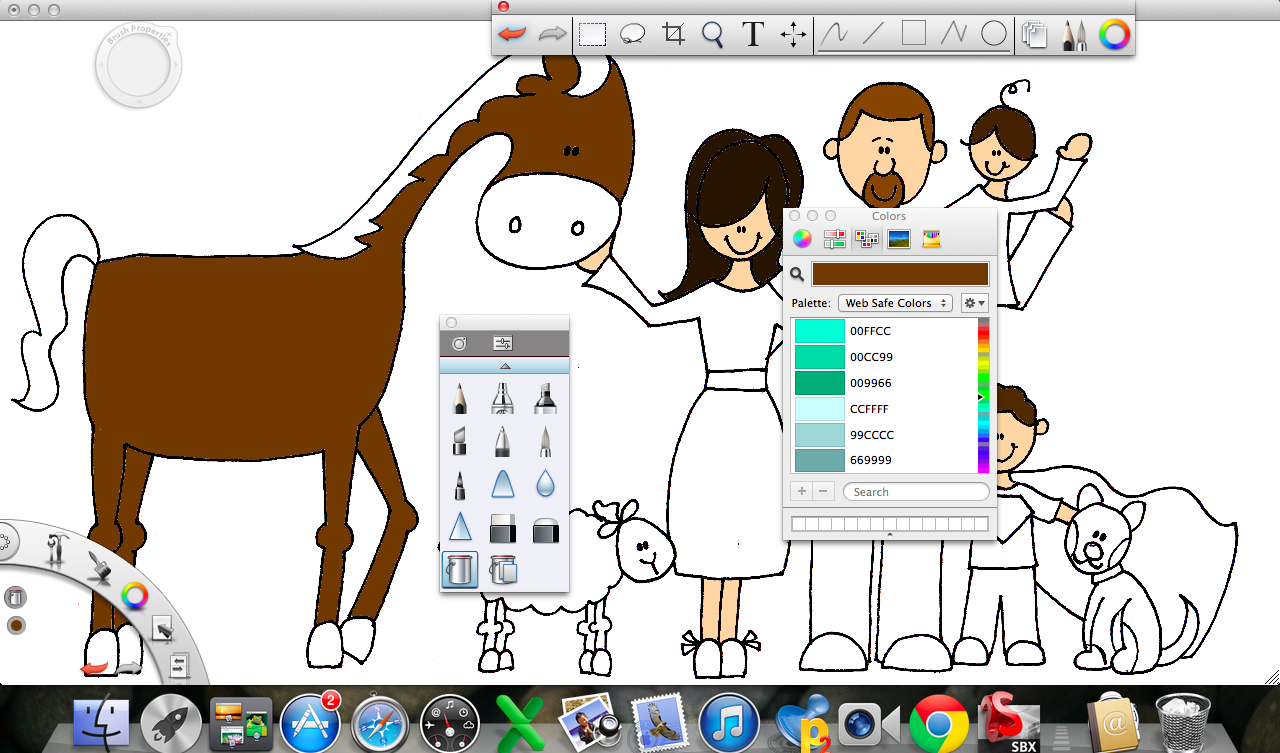Viewport: 1280px width, 753px height.
Task: Open the color wheel in top toolbar
Action: 1114,35
